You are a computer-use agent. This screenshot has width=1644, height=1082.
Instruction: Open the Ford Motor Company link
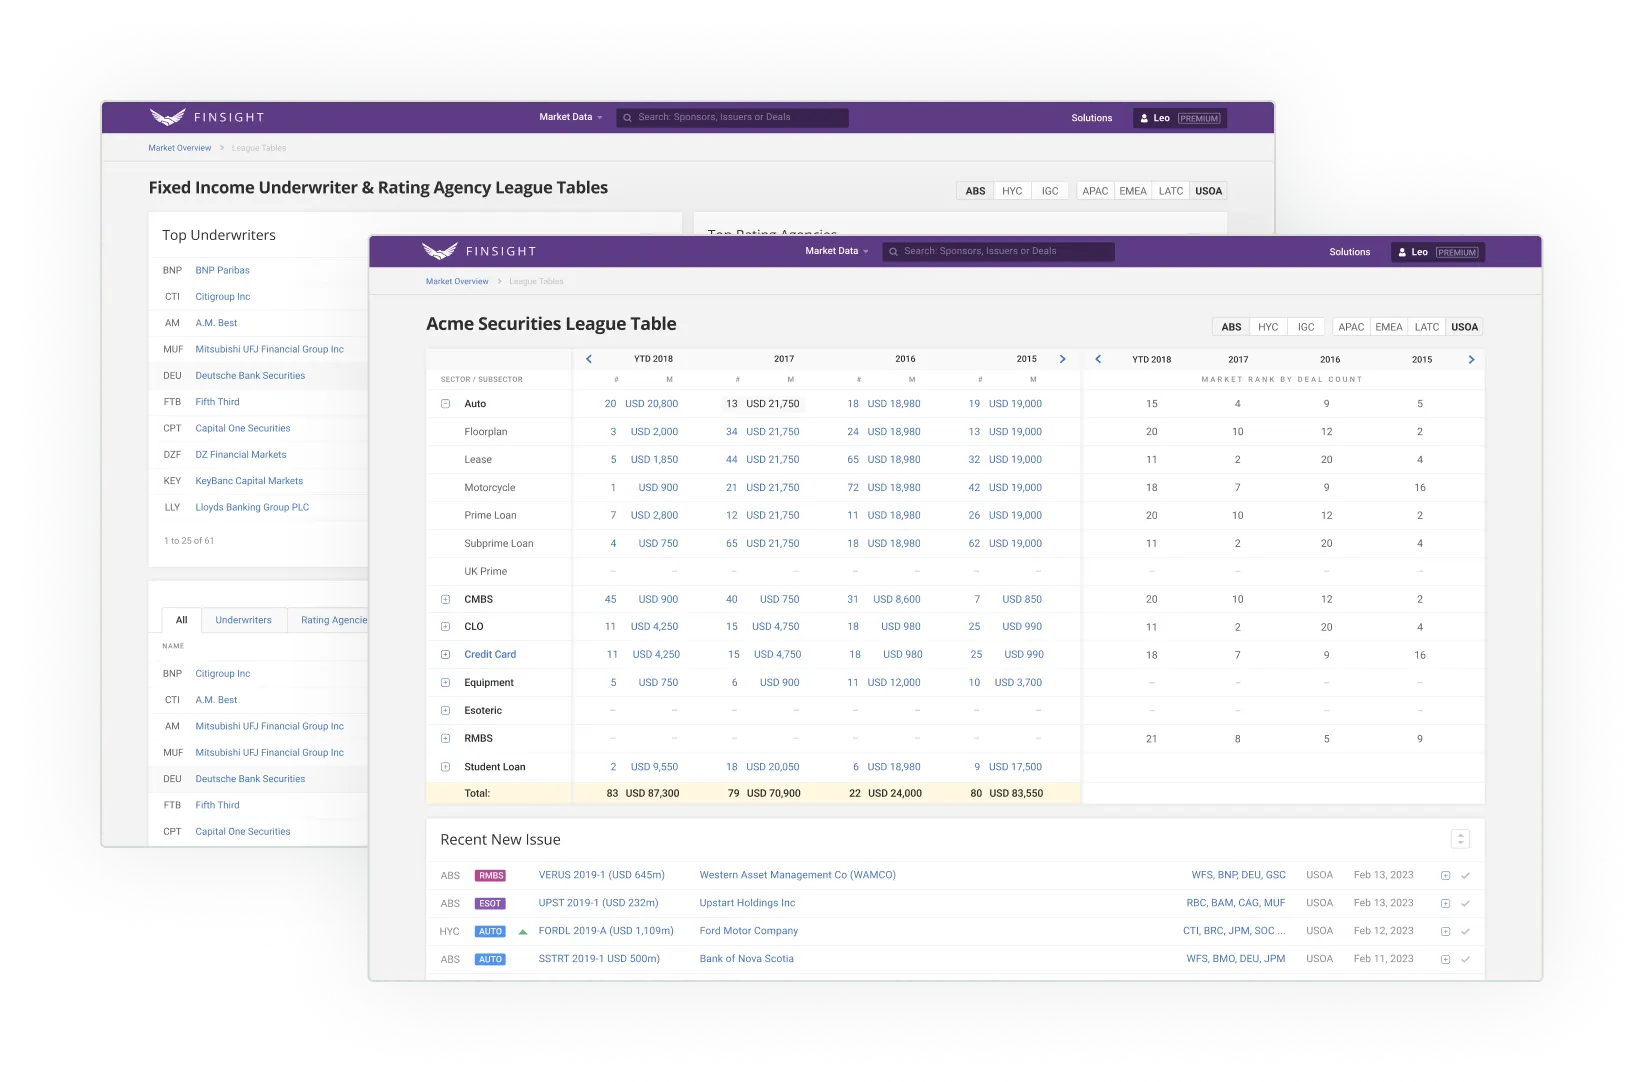748,931
